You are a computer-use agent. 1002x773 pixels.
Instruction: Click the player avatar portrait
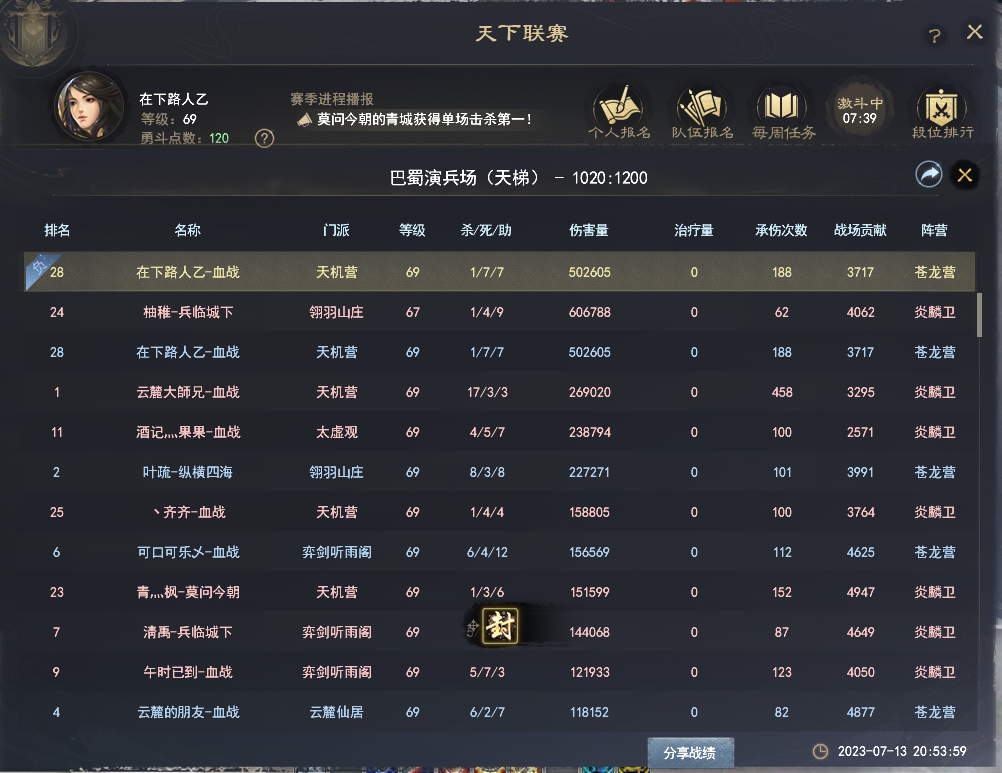[x=90, y=105]
